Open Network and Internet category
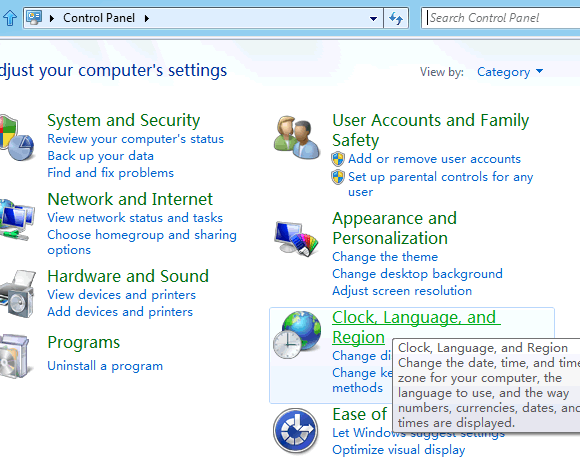 point(130,199)
